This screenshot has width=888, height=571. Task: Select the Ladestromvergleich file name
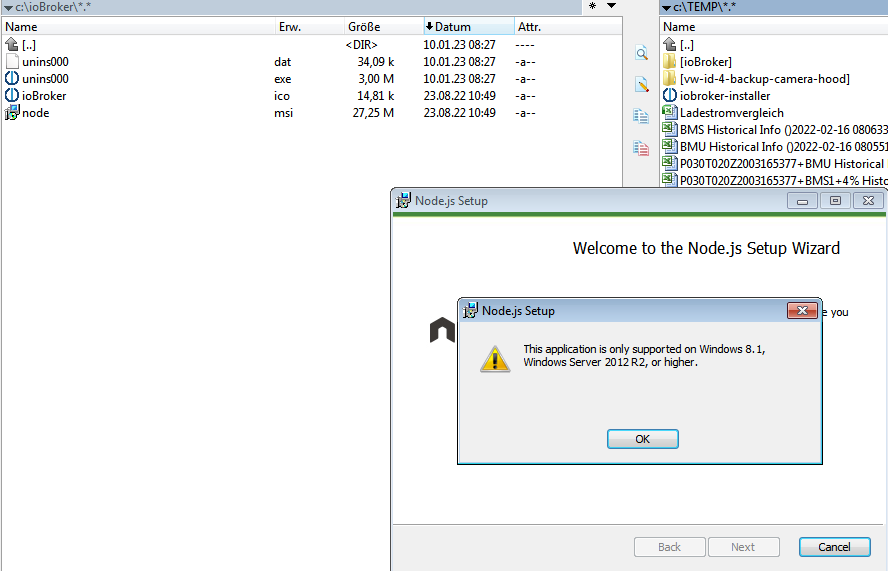pyautogui.click(x=732, y=113)
